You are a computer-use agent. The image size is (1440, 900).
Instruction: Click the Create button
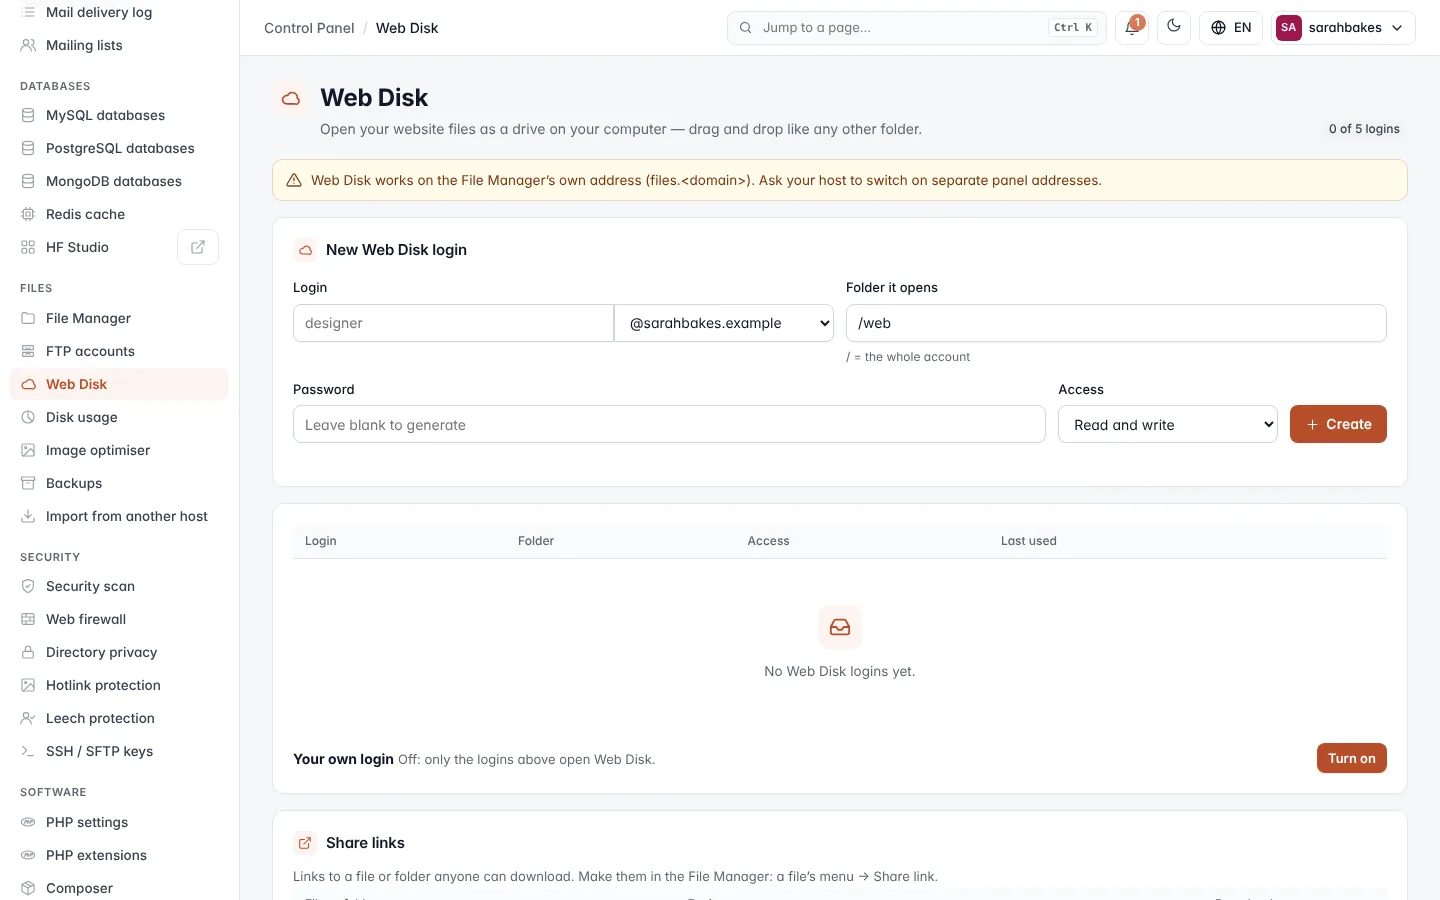click(1338, 424)
